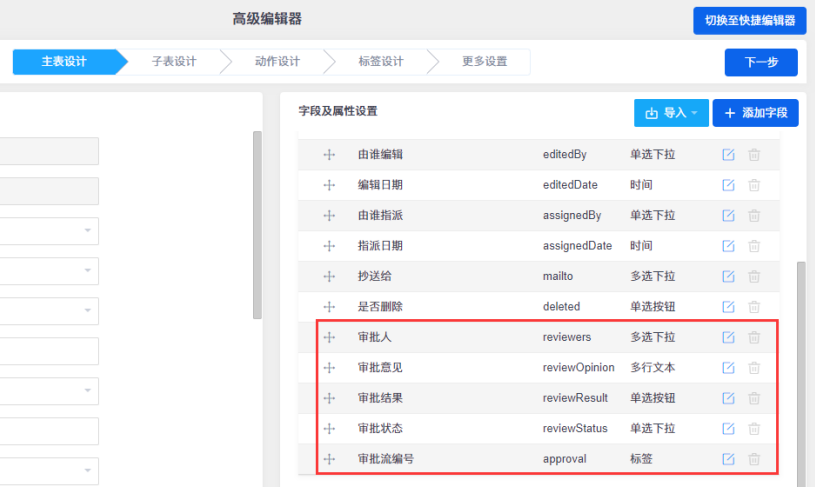This screenshot has height=487, width=815.
Task: Click the reviewStatus field name
Action: coord(575,428)
